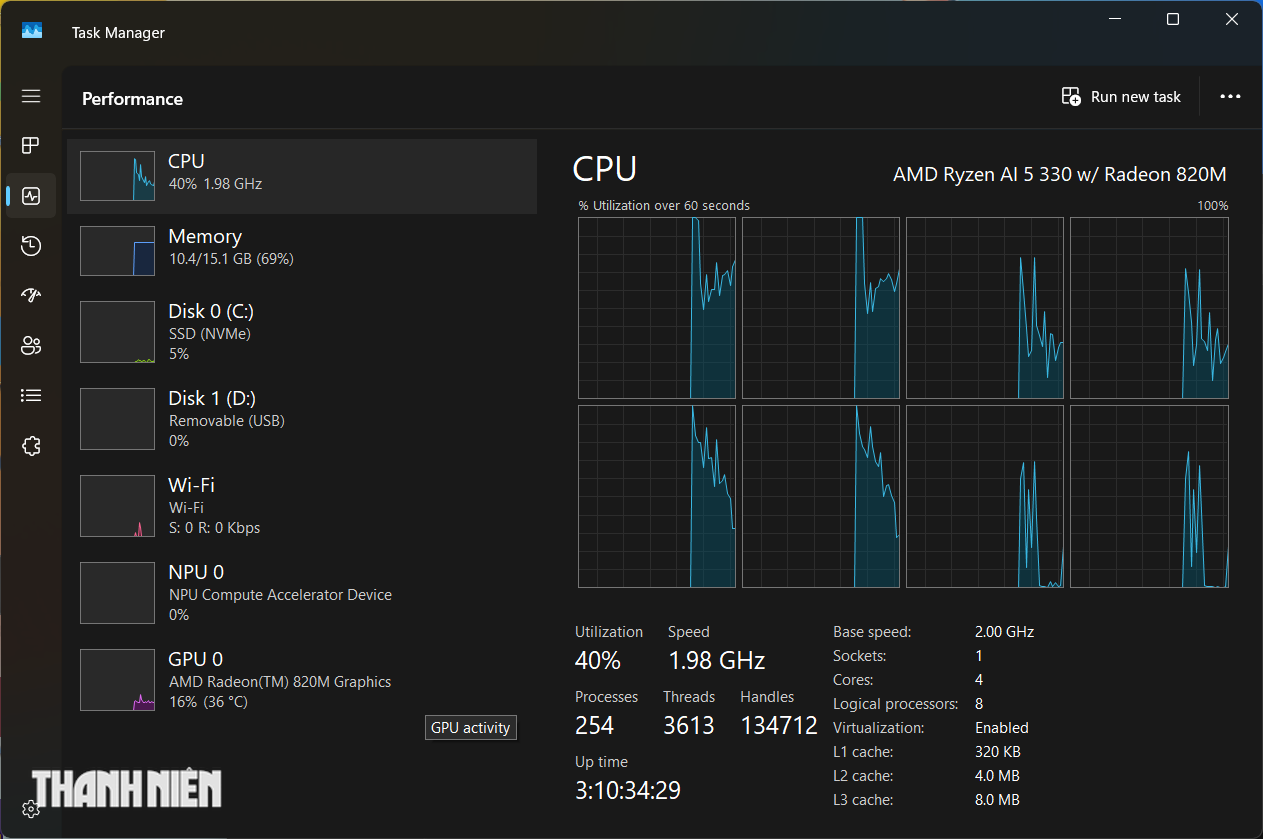Minimize the Task Manager window

(x=1116, y=19)
